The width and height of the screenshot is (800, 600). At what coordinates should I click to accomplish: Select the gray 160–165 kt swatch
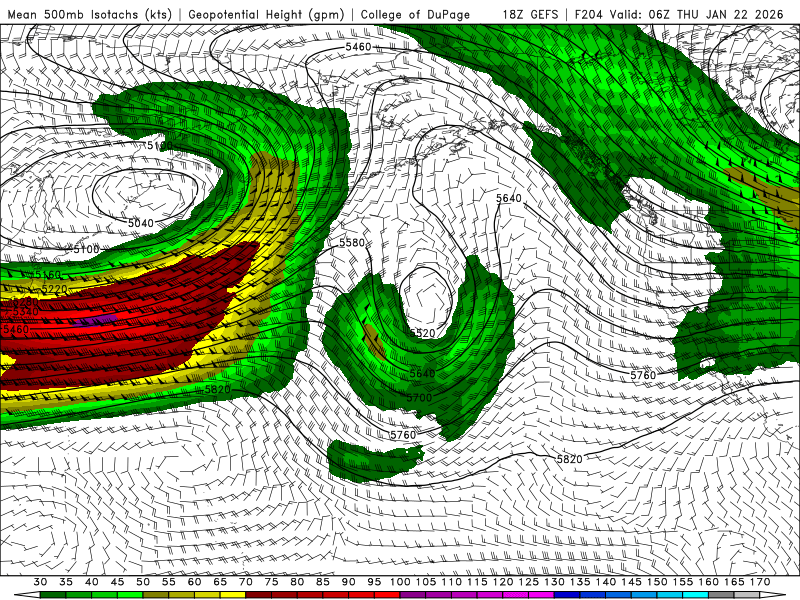(x=721, y=595)
